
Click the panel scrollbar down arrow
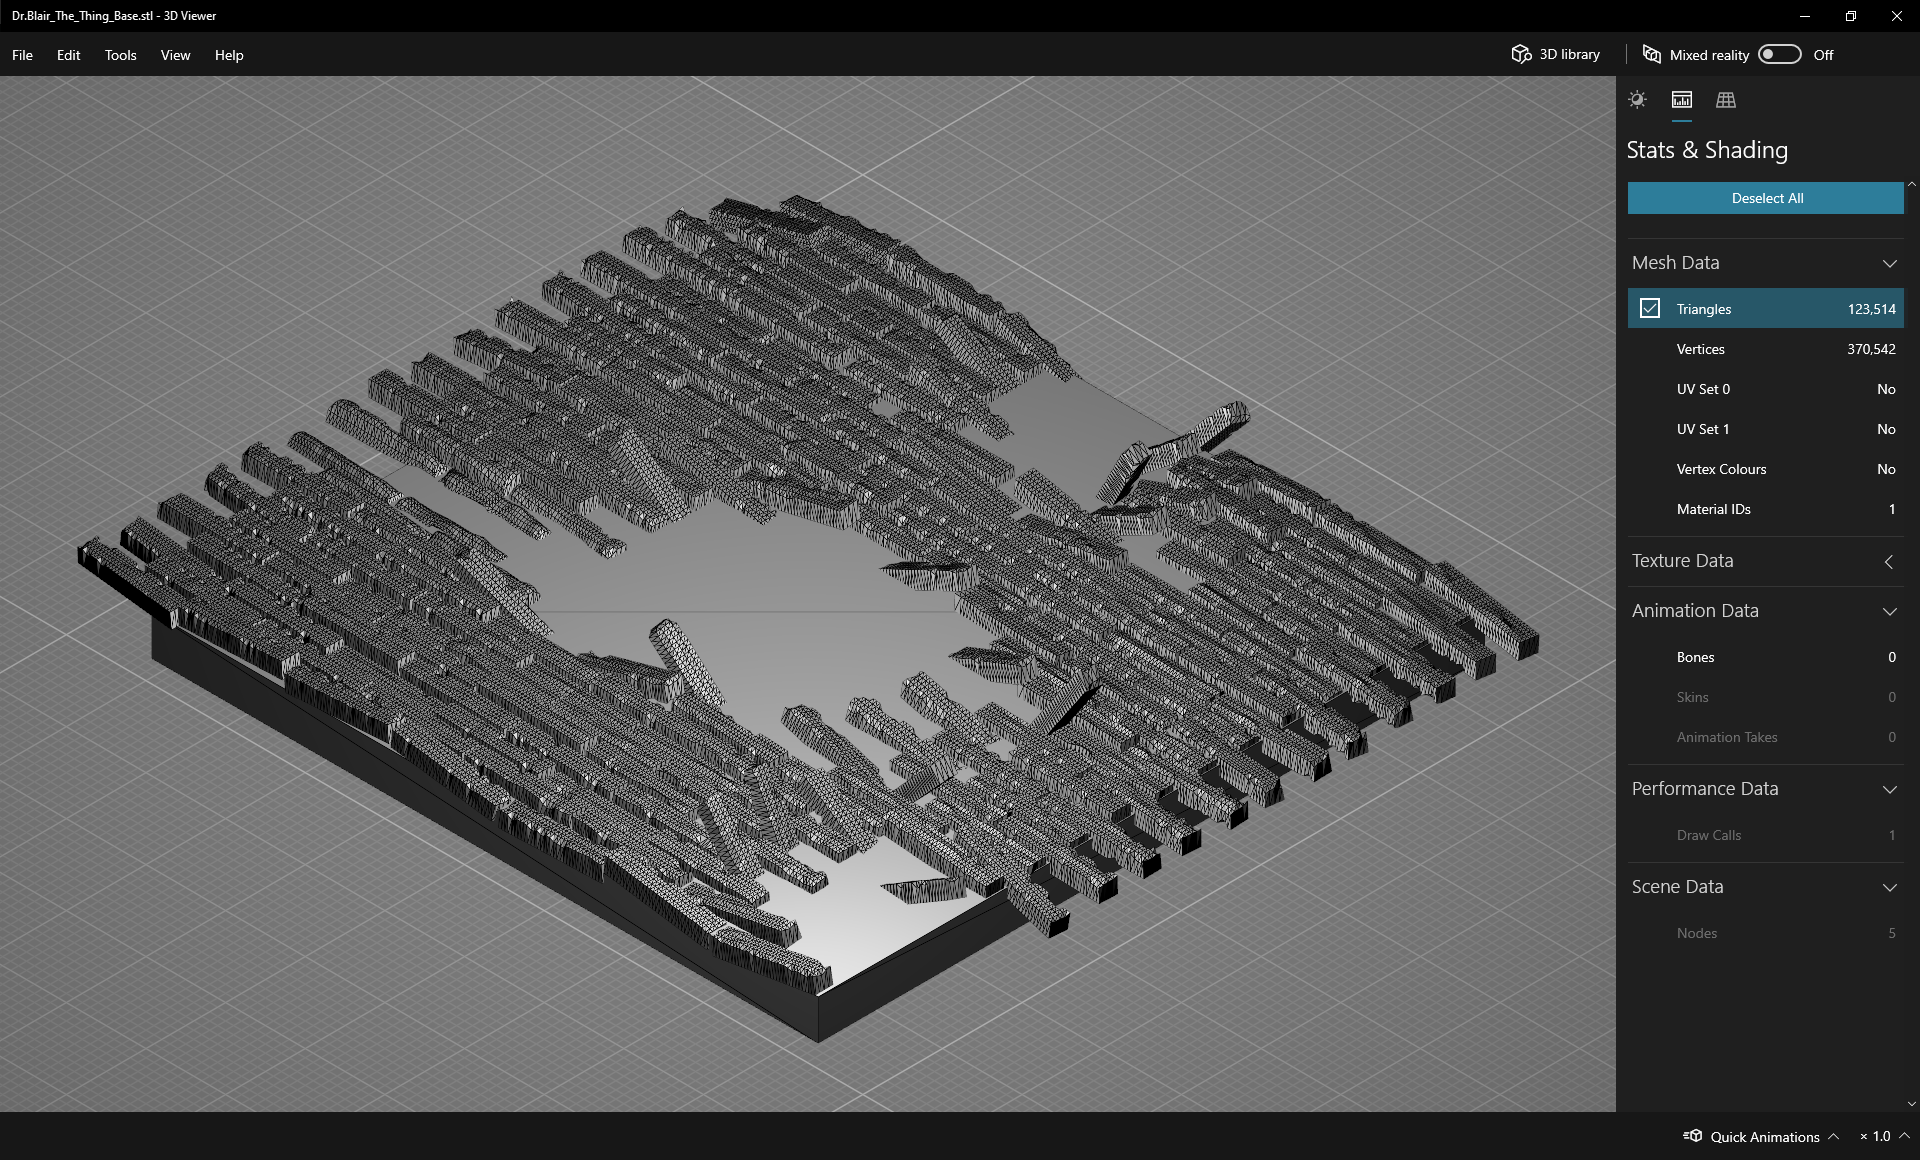click(1912, 1104)
